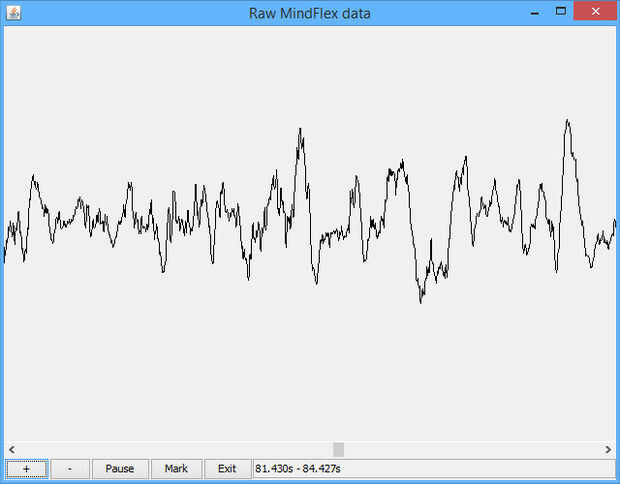This screenshot has height=484, width=620.
Task: Click the 81.430s - 84.427s time range
Action: (298, 469)
